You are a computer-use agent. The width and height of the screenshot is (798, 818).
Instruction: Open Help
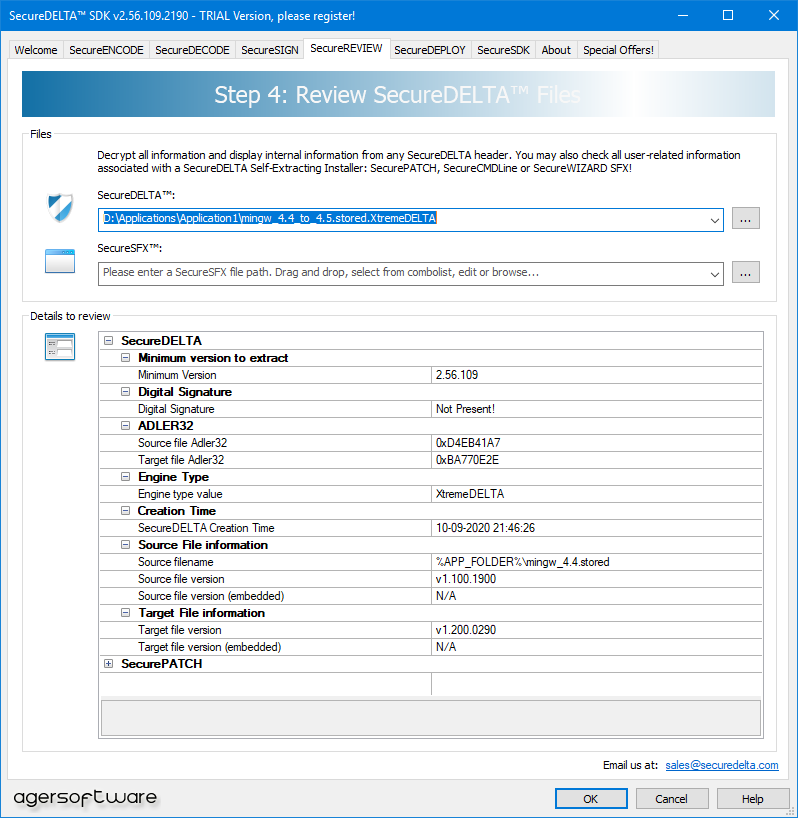[753, 799]
